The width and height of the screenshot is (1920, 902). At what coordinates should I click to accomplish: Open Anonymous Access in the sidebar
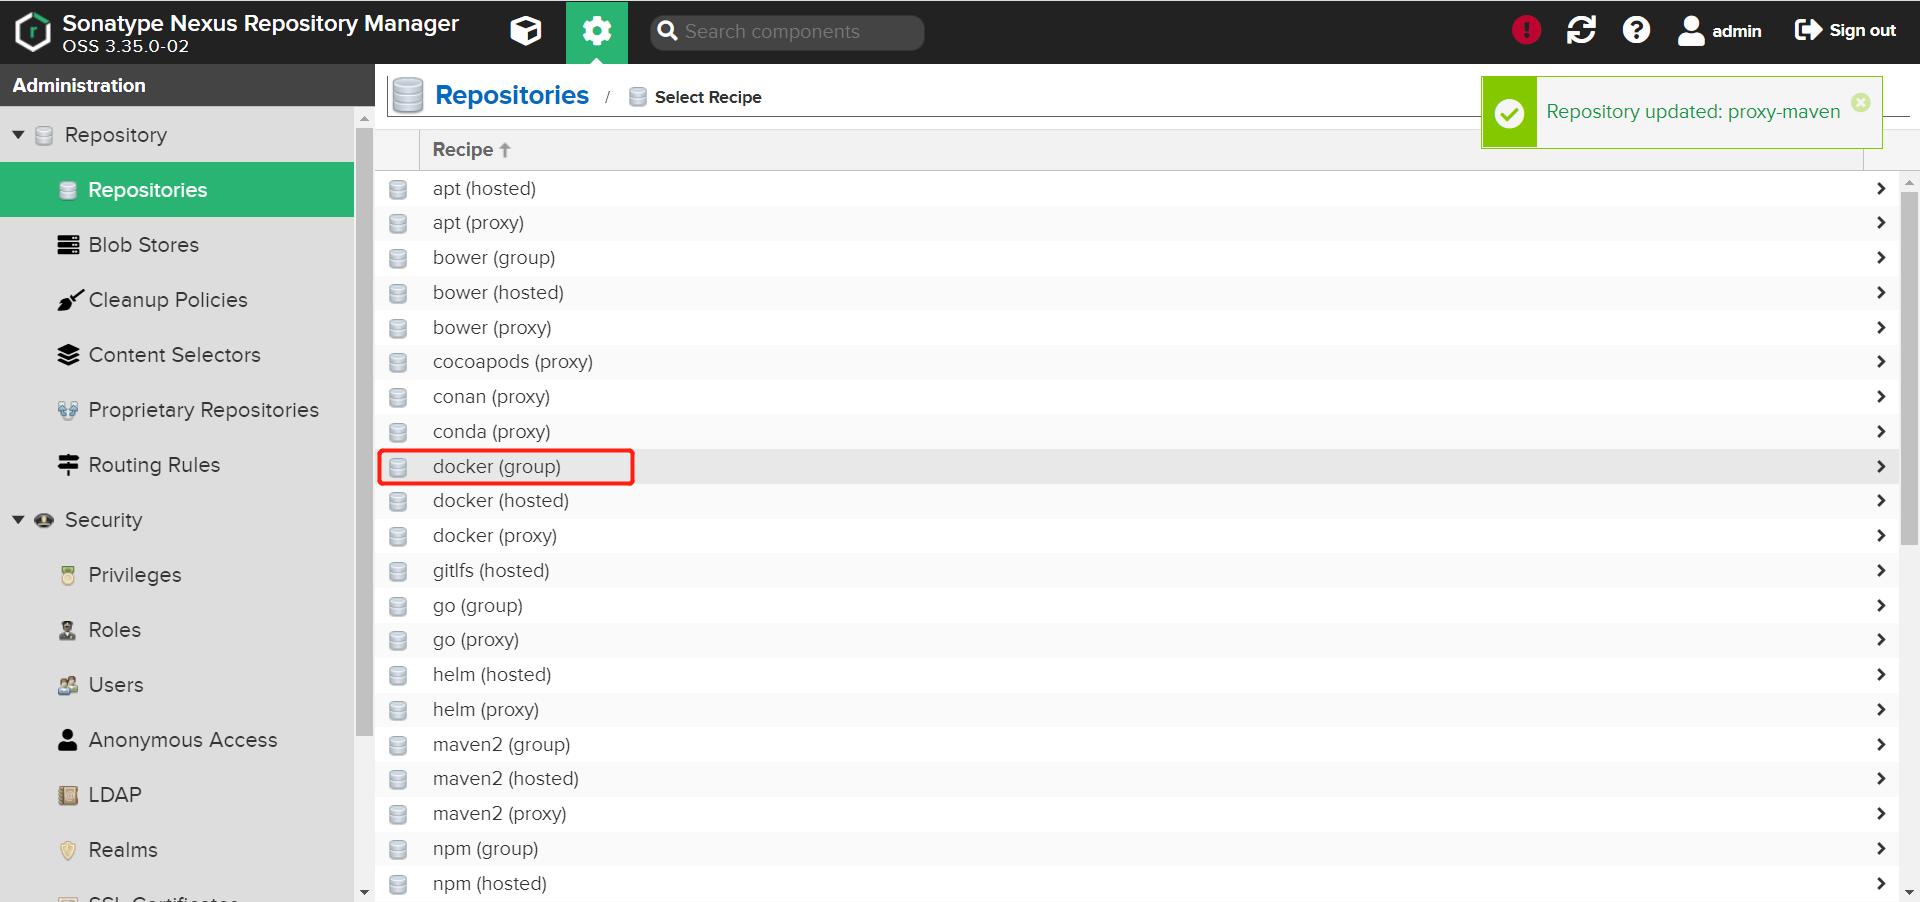pos(177,740)
